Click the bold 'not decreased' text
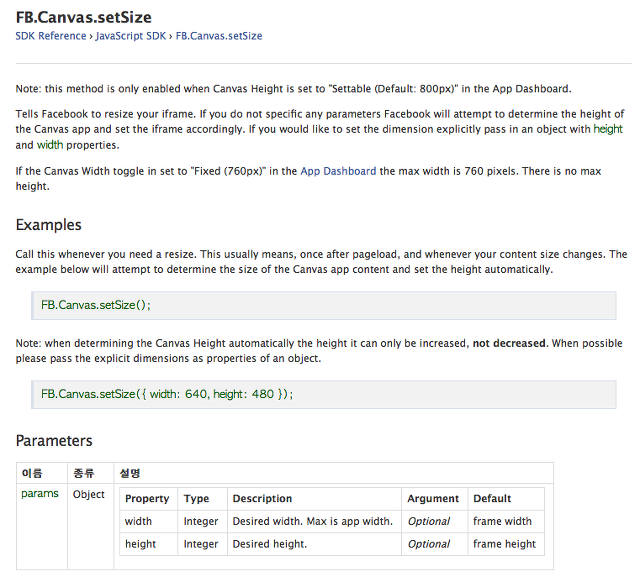 pos(509,343)
